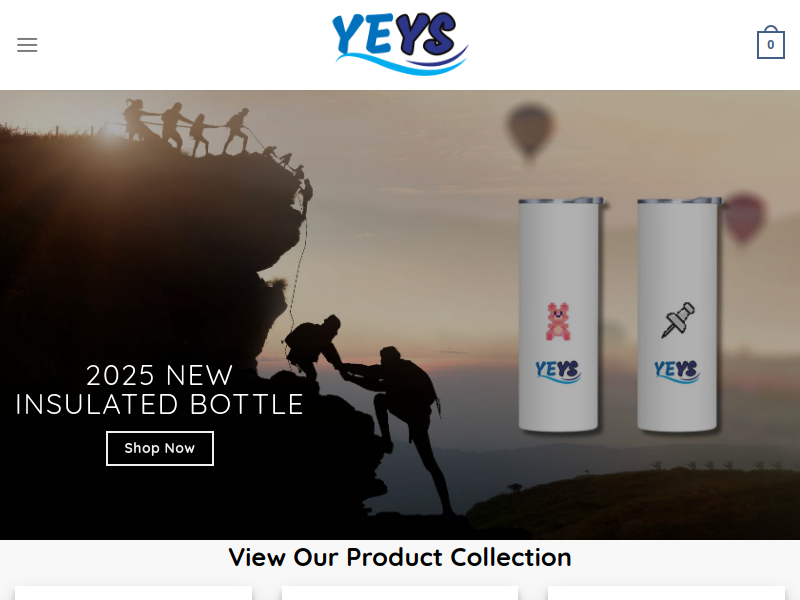Open the hamburger navigation menu
The image size is (800, 600).
(x=27, y=45)
